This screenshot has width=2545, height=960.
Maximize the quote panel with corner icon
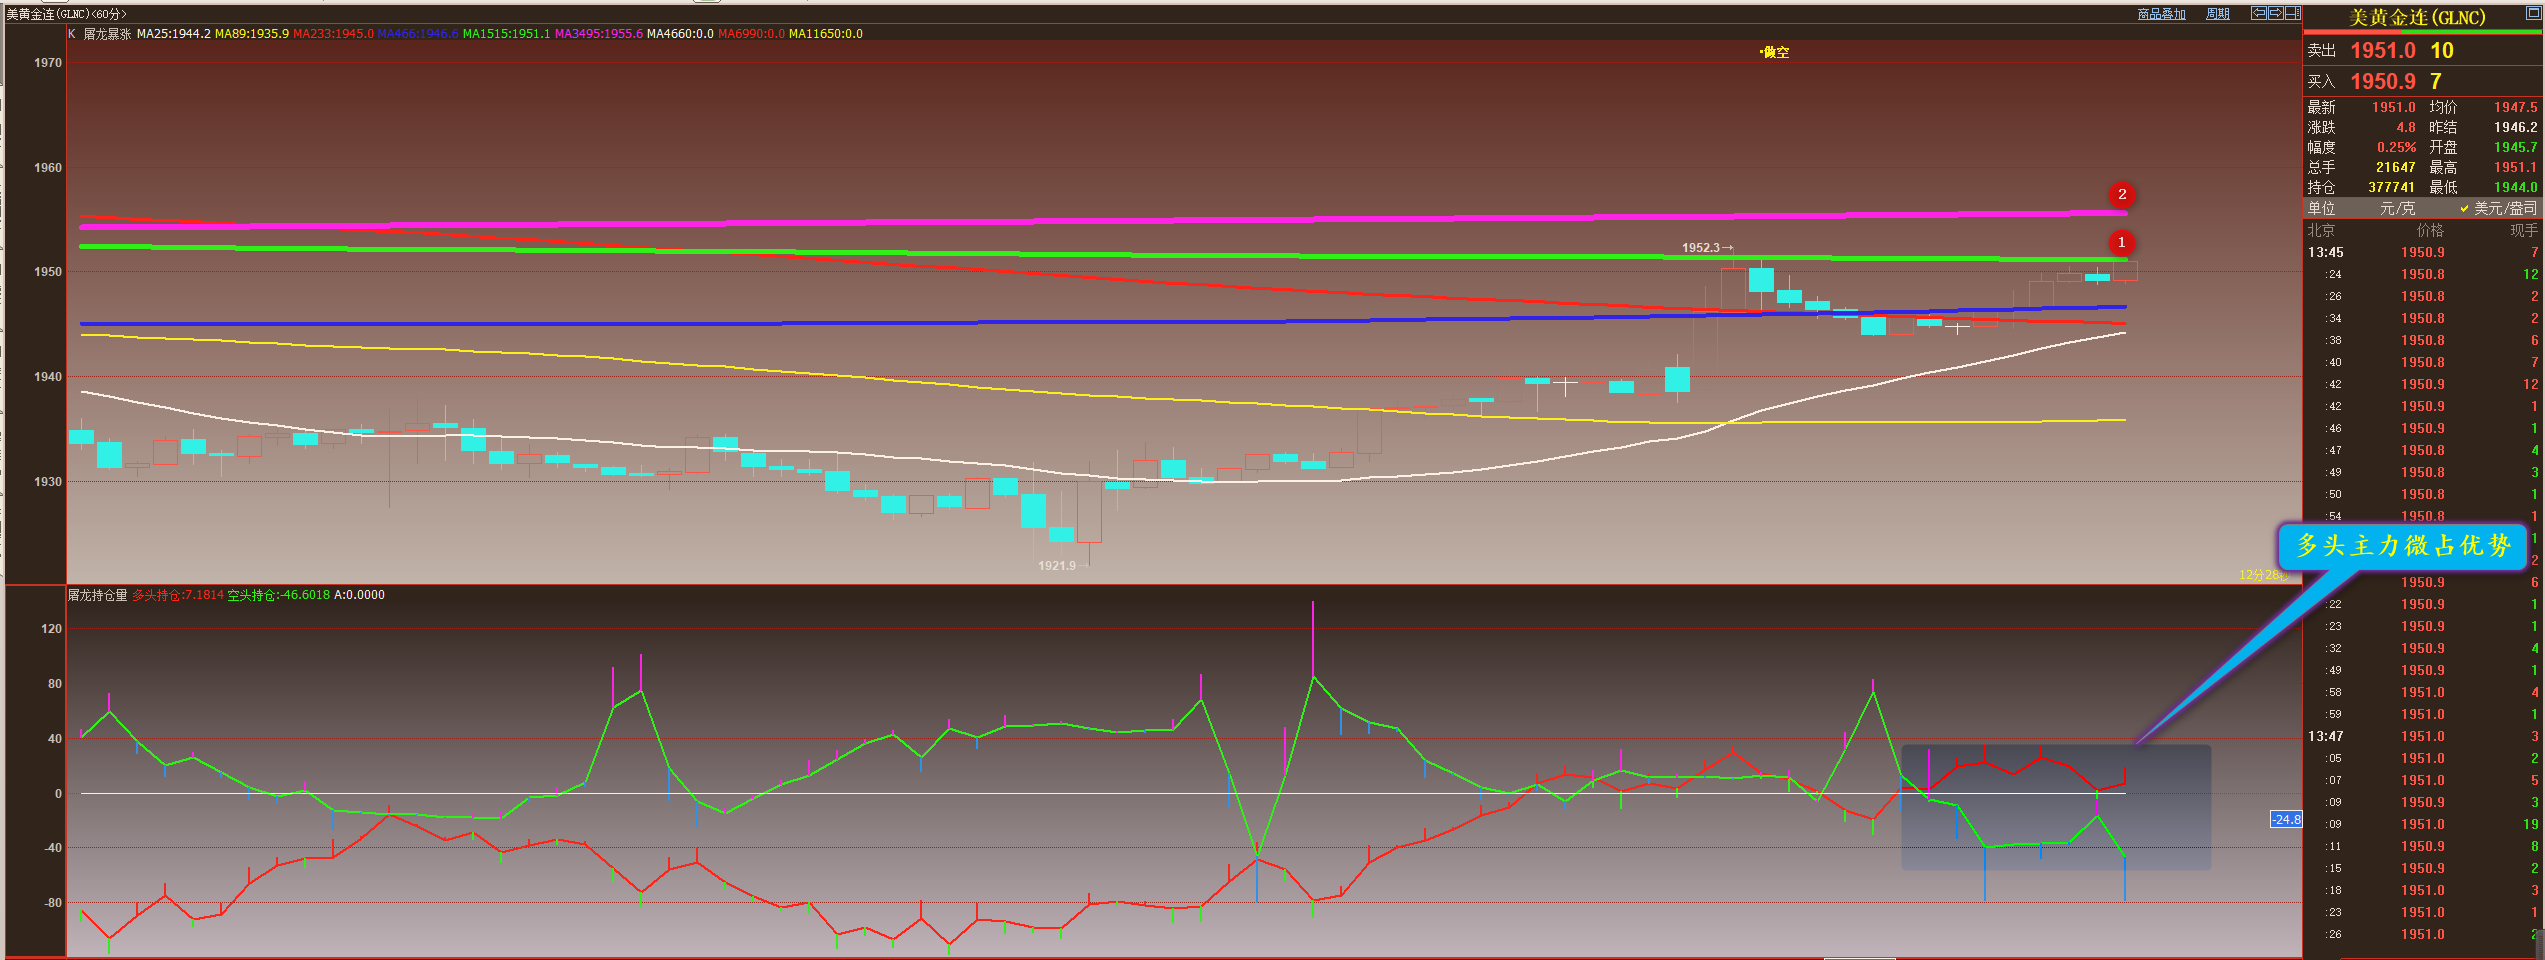[2533, 13]
